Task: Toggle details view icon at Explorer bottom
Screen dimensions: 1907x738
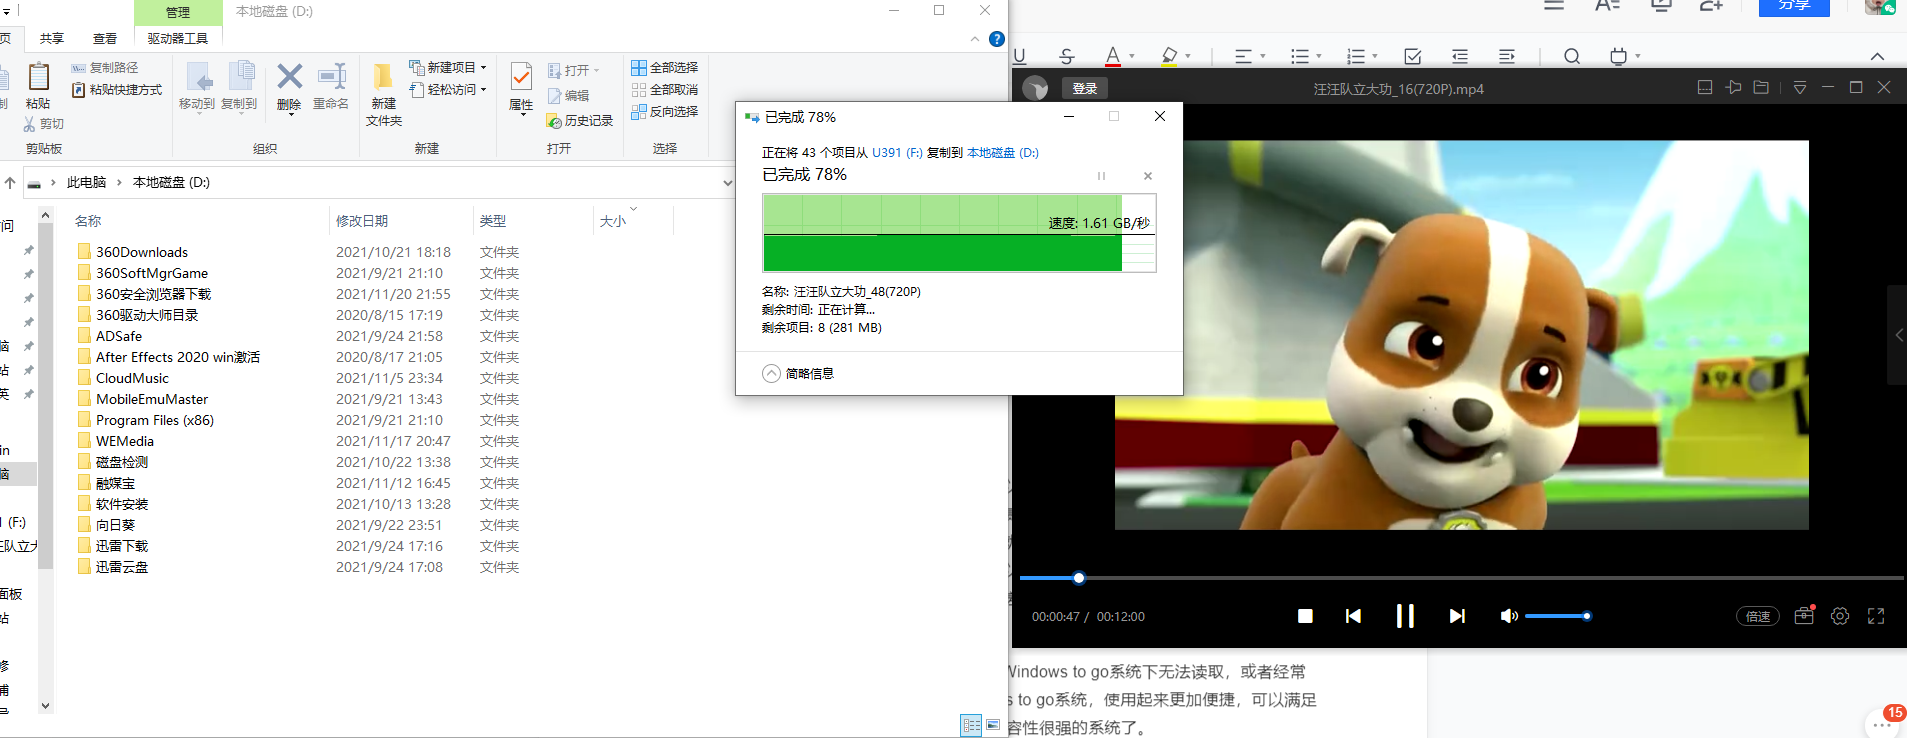Action: click(x=971, y=725)
